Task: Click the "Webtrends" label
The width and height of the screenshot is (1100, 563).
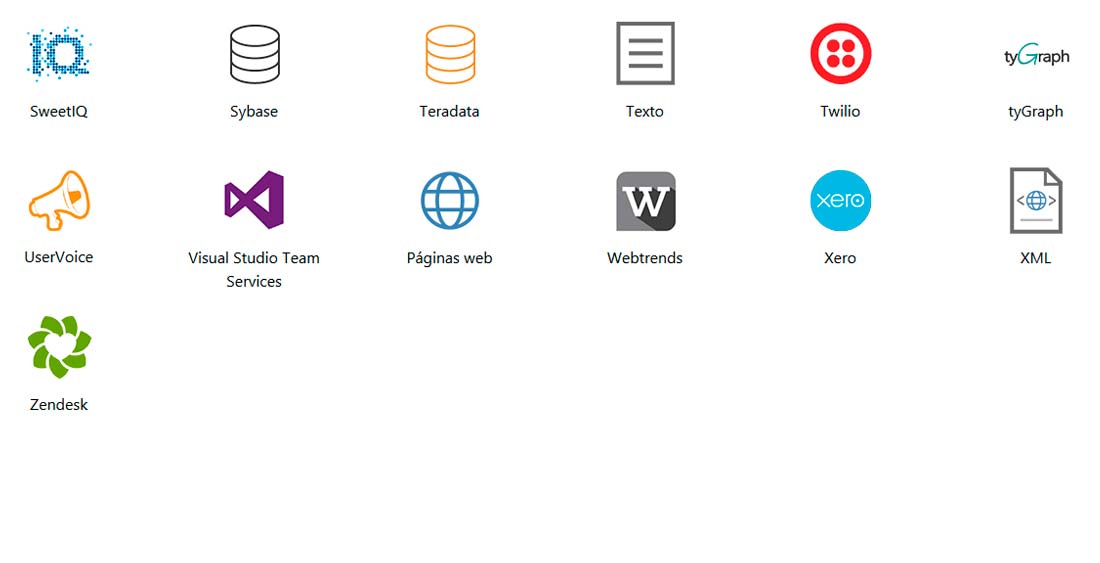Action: [x=645, y=258]
